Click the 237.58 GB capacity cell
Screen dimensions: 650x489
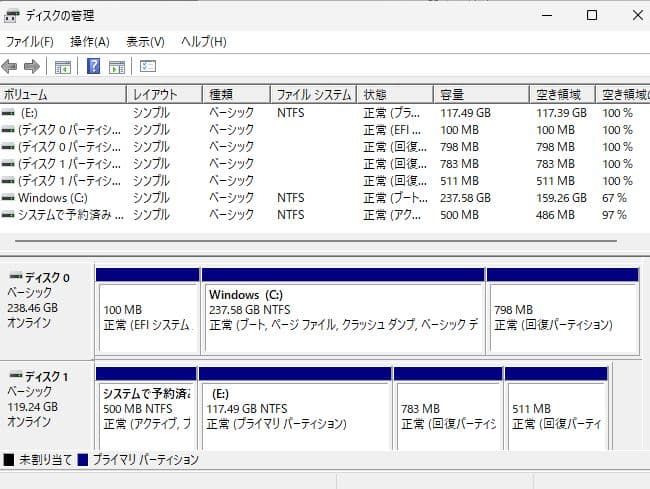[465, 198]
